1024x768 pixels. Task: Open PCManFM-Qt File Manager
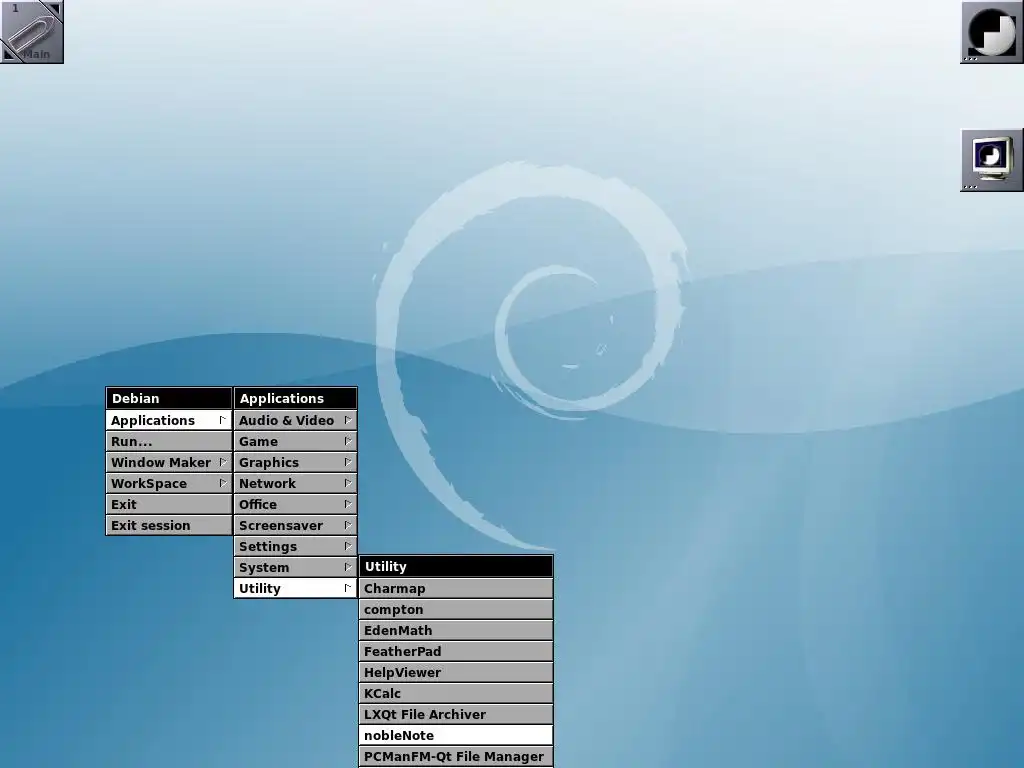(x=456, y=756)
